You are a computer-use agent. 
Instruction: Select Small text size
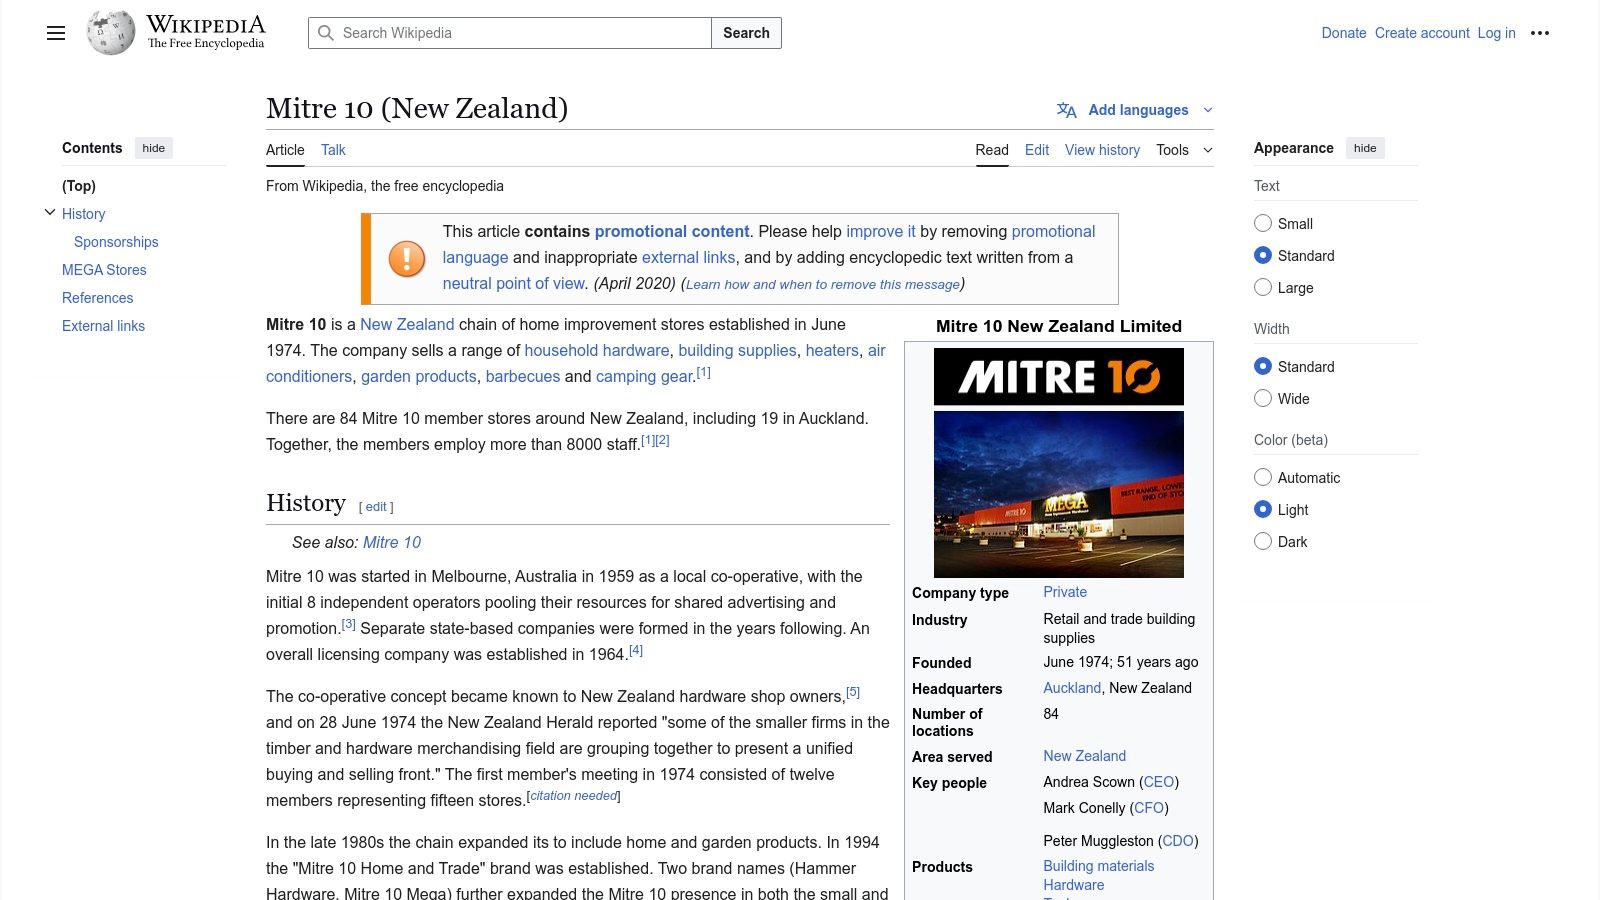[1263, 224]
